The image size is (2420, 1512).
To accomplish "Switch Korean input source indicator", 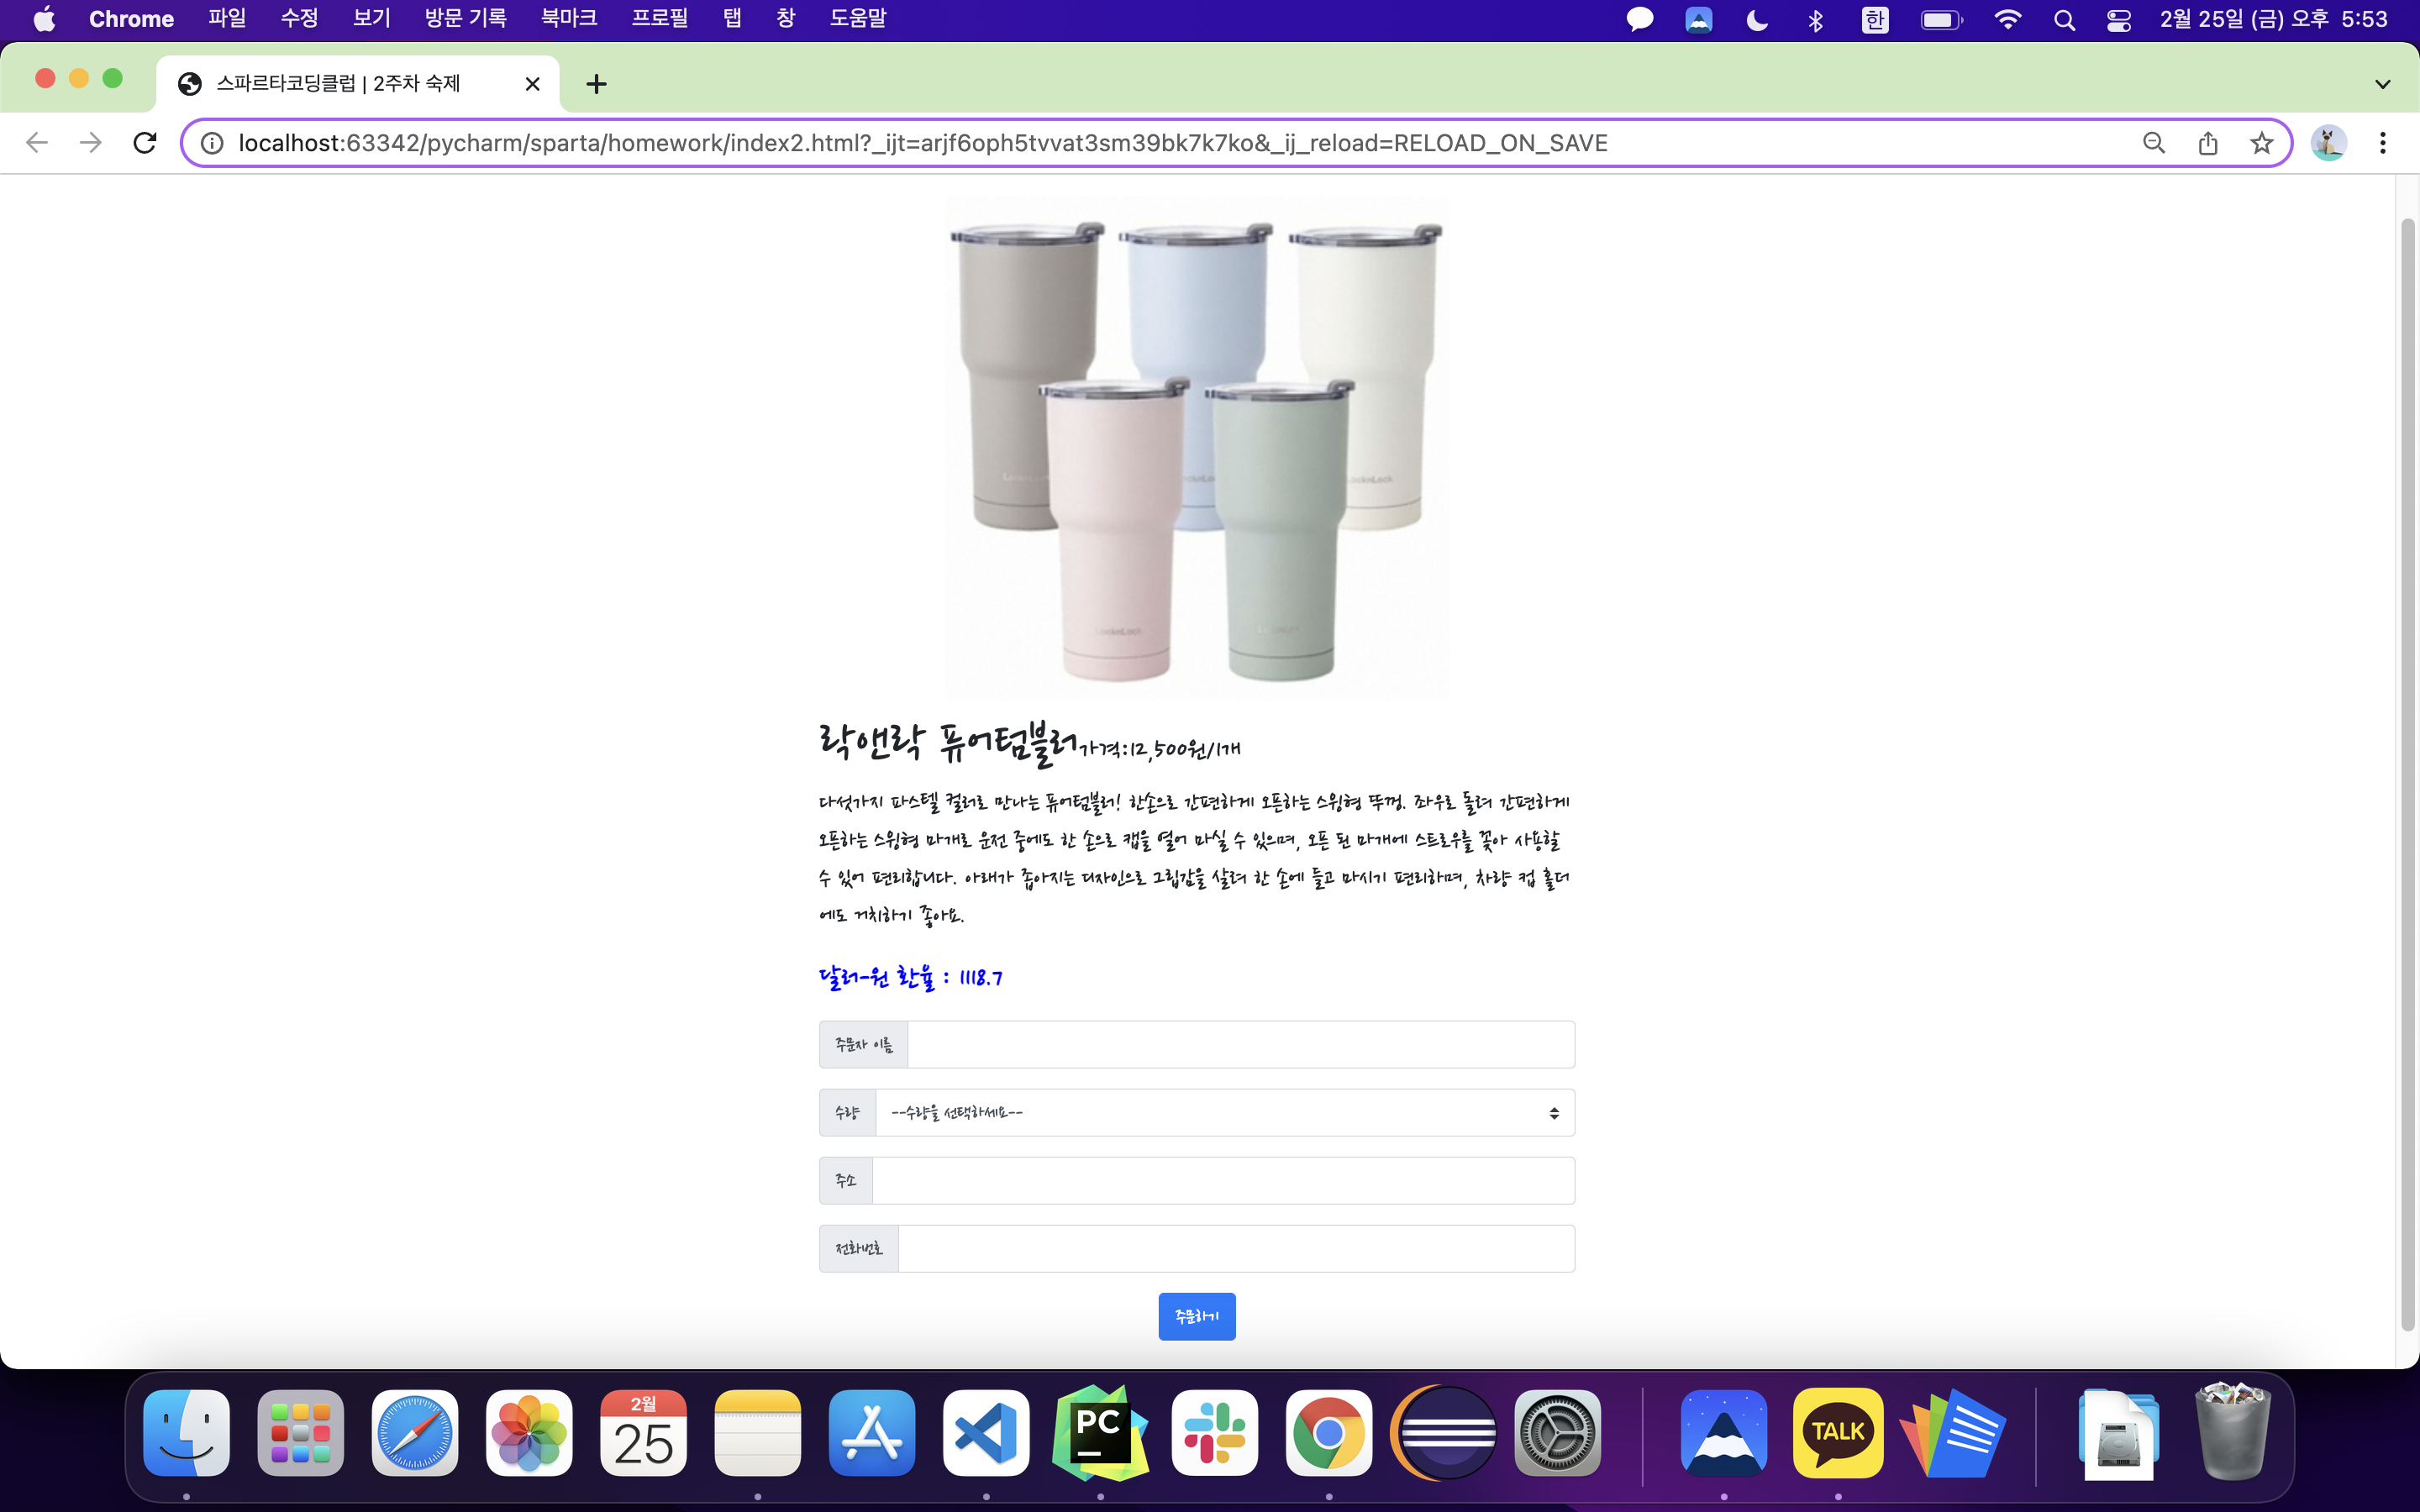I will (1875, 19).
